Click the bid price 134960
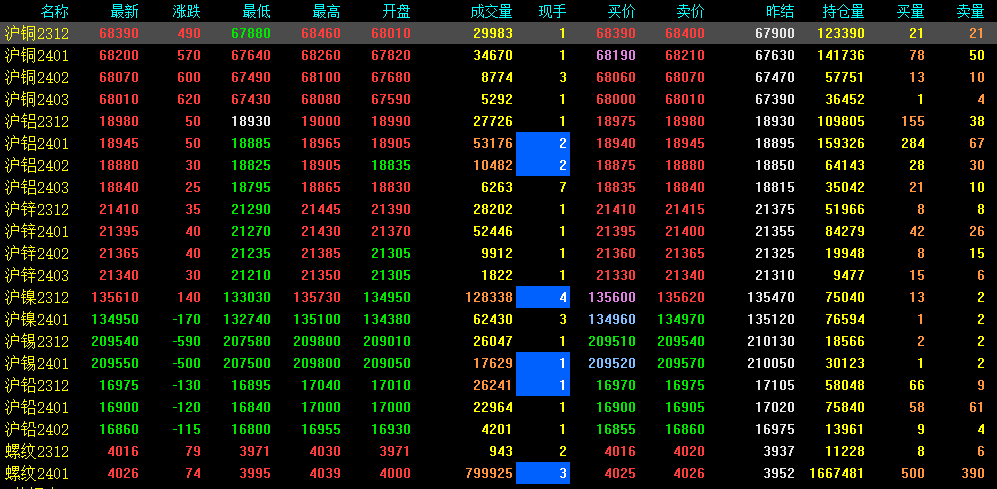Image resolution: width=997 pixels, height=489 pixels. coord(613,319)
